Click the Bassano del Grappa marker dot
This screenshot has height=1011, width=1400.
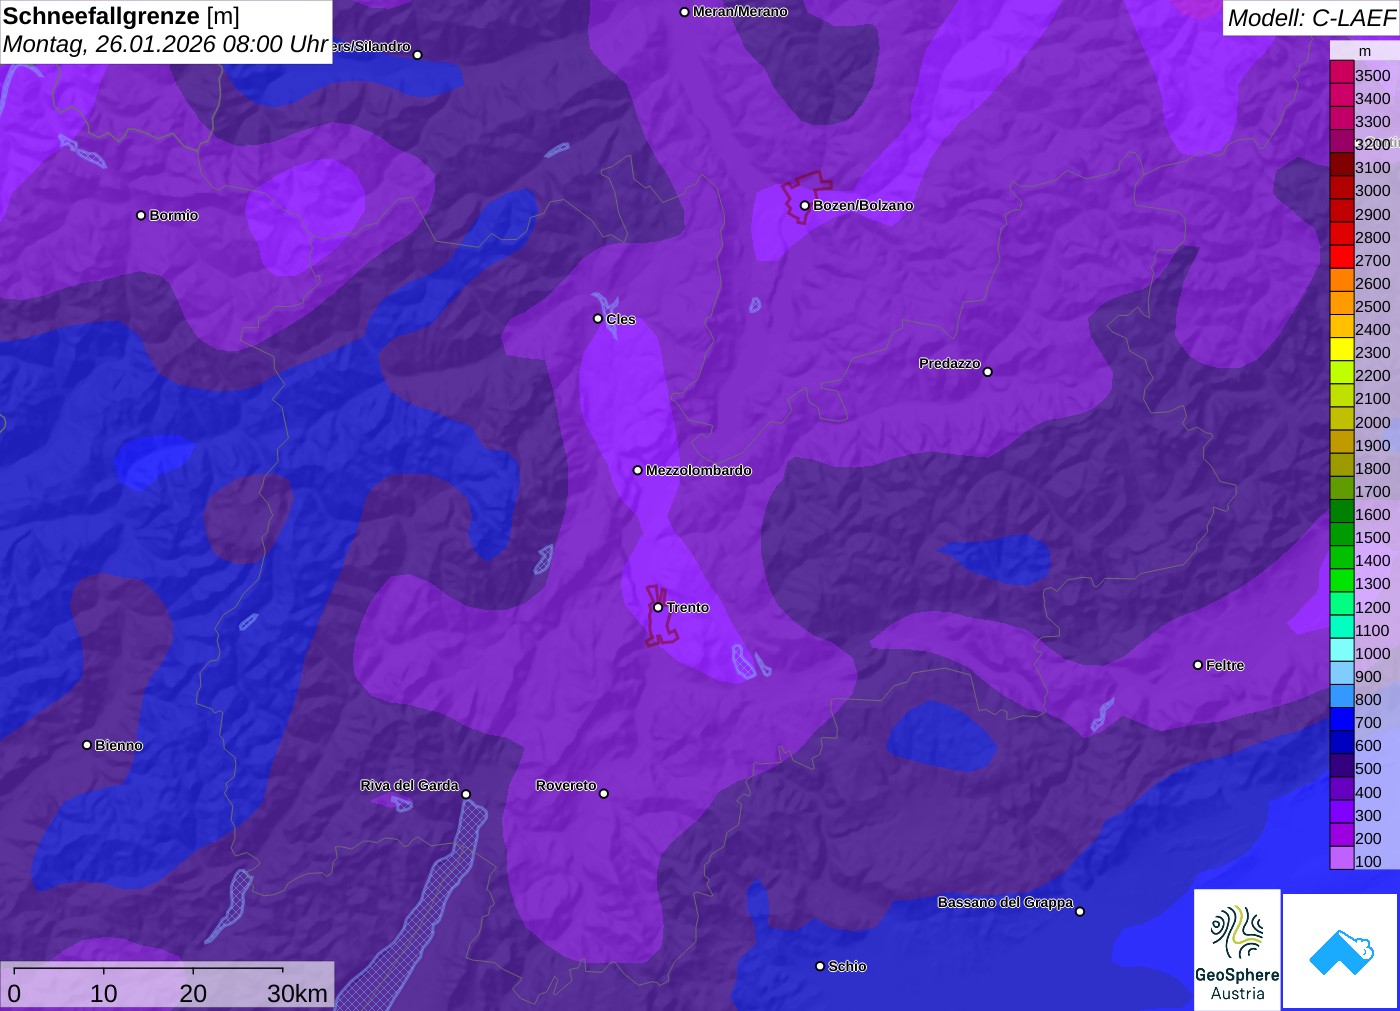coord(1080,911)
